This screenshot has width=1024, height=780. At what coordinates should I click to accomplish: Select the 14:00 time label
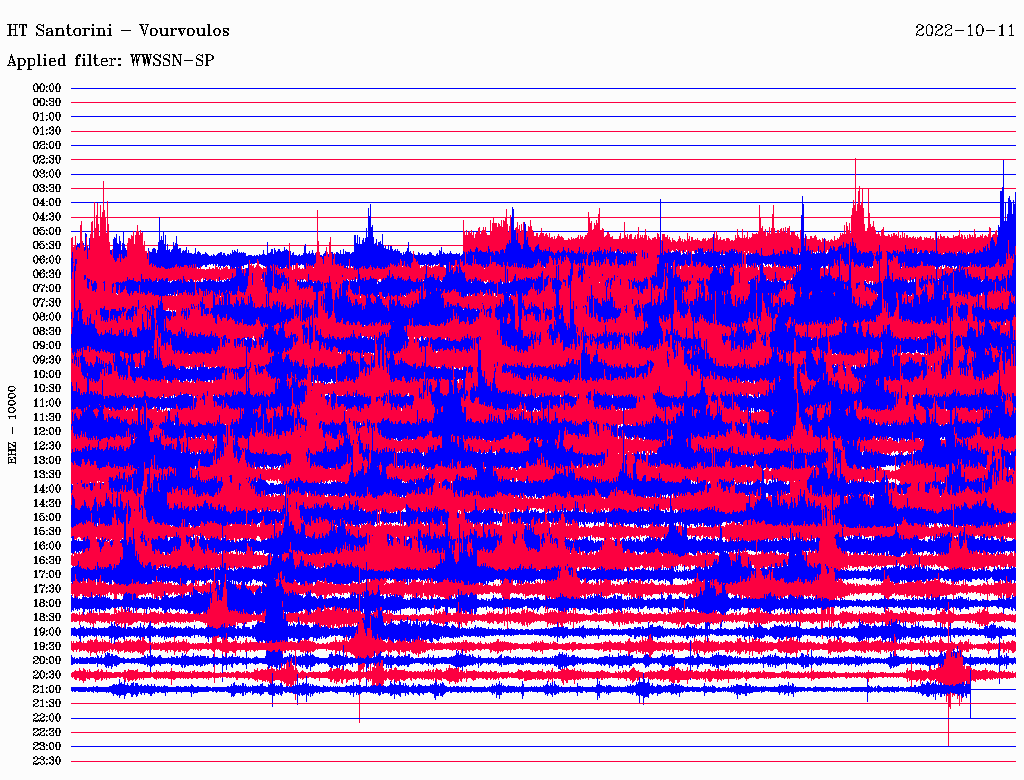47,489
